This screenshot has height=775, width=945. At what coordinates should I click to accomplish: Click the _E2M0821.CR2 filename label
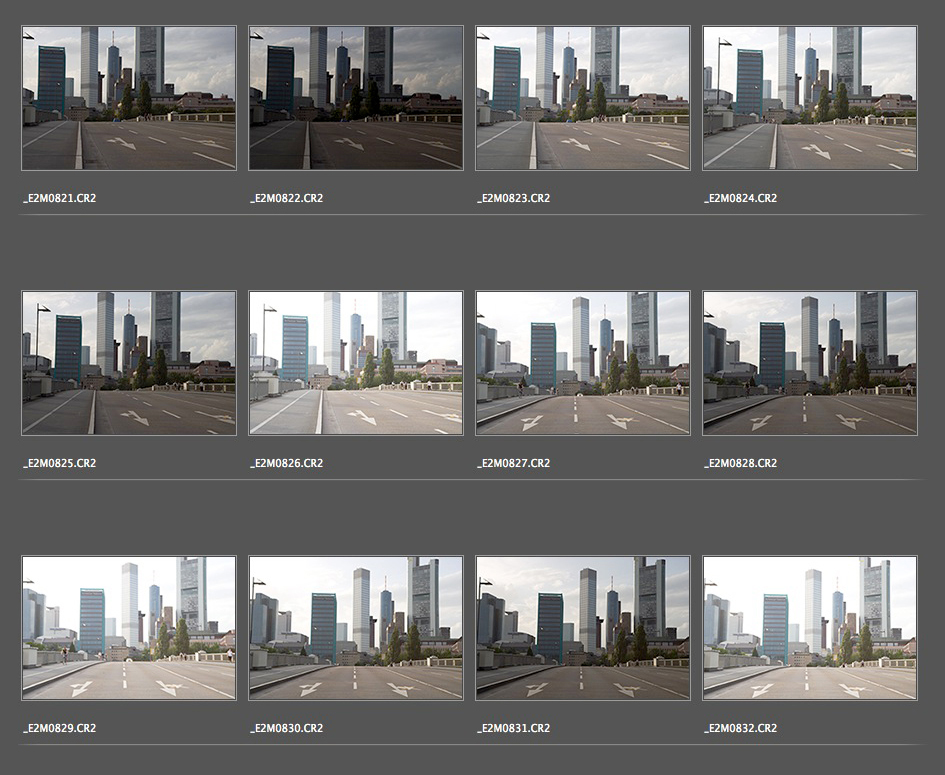tap(59, 198)
